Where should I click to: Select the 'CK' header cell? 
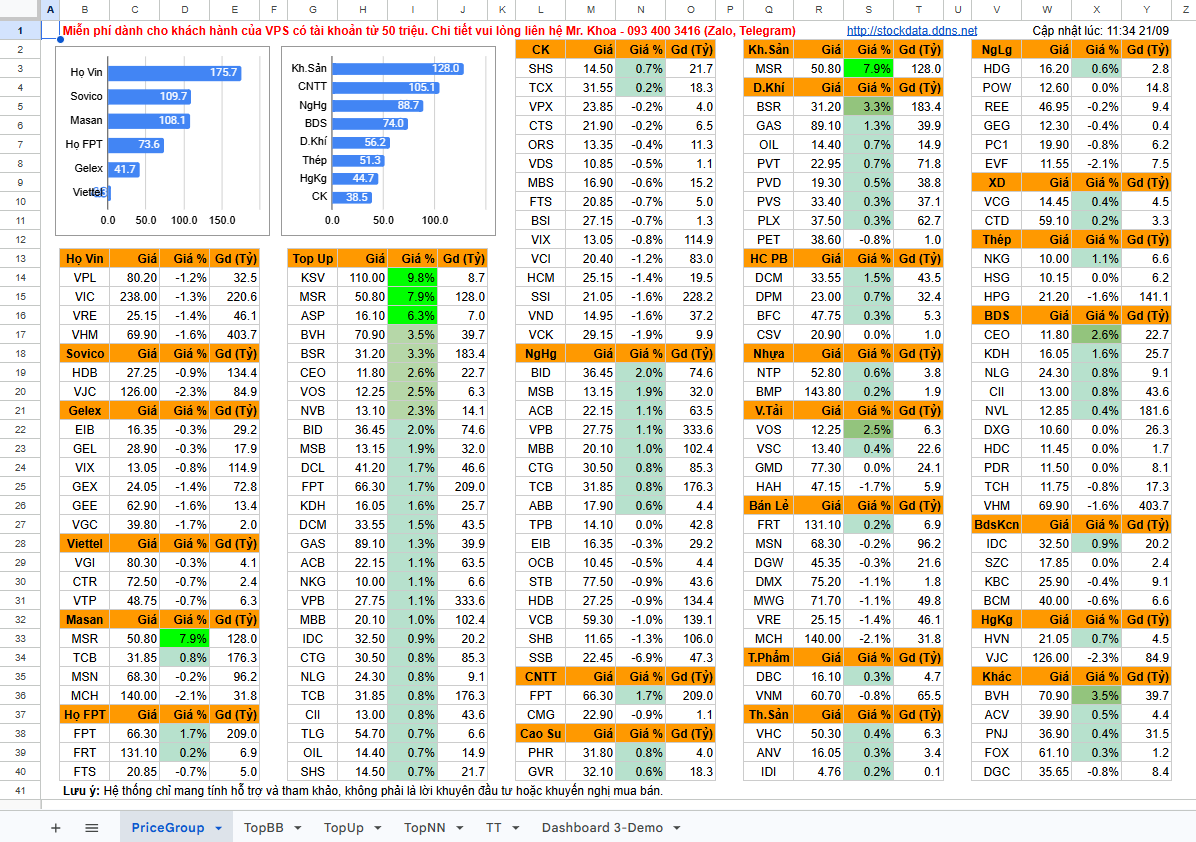541,50
